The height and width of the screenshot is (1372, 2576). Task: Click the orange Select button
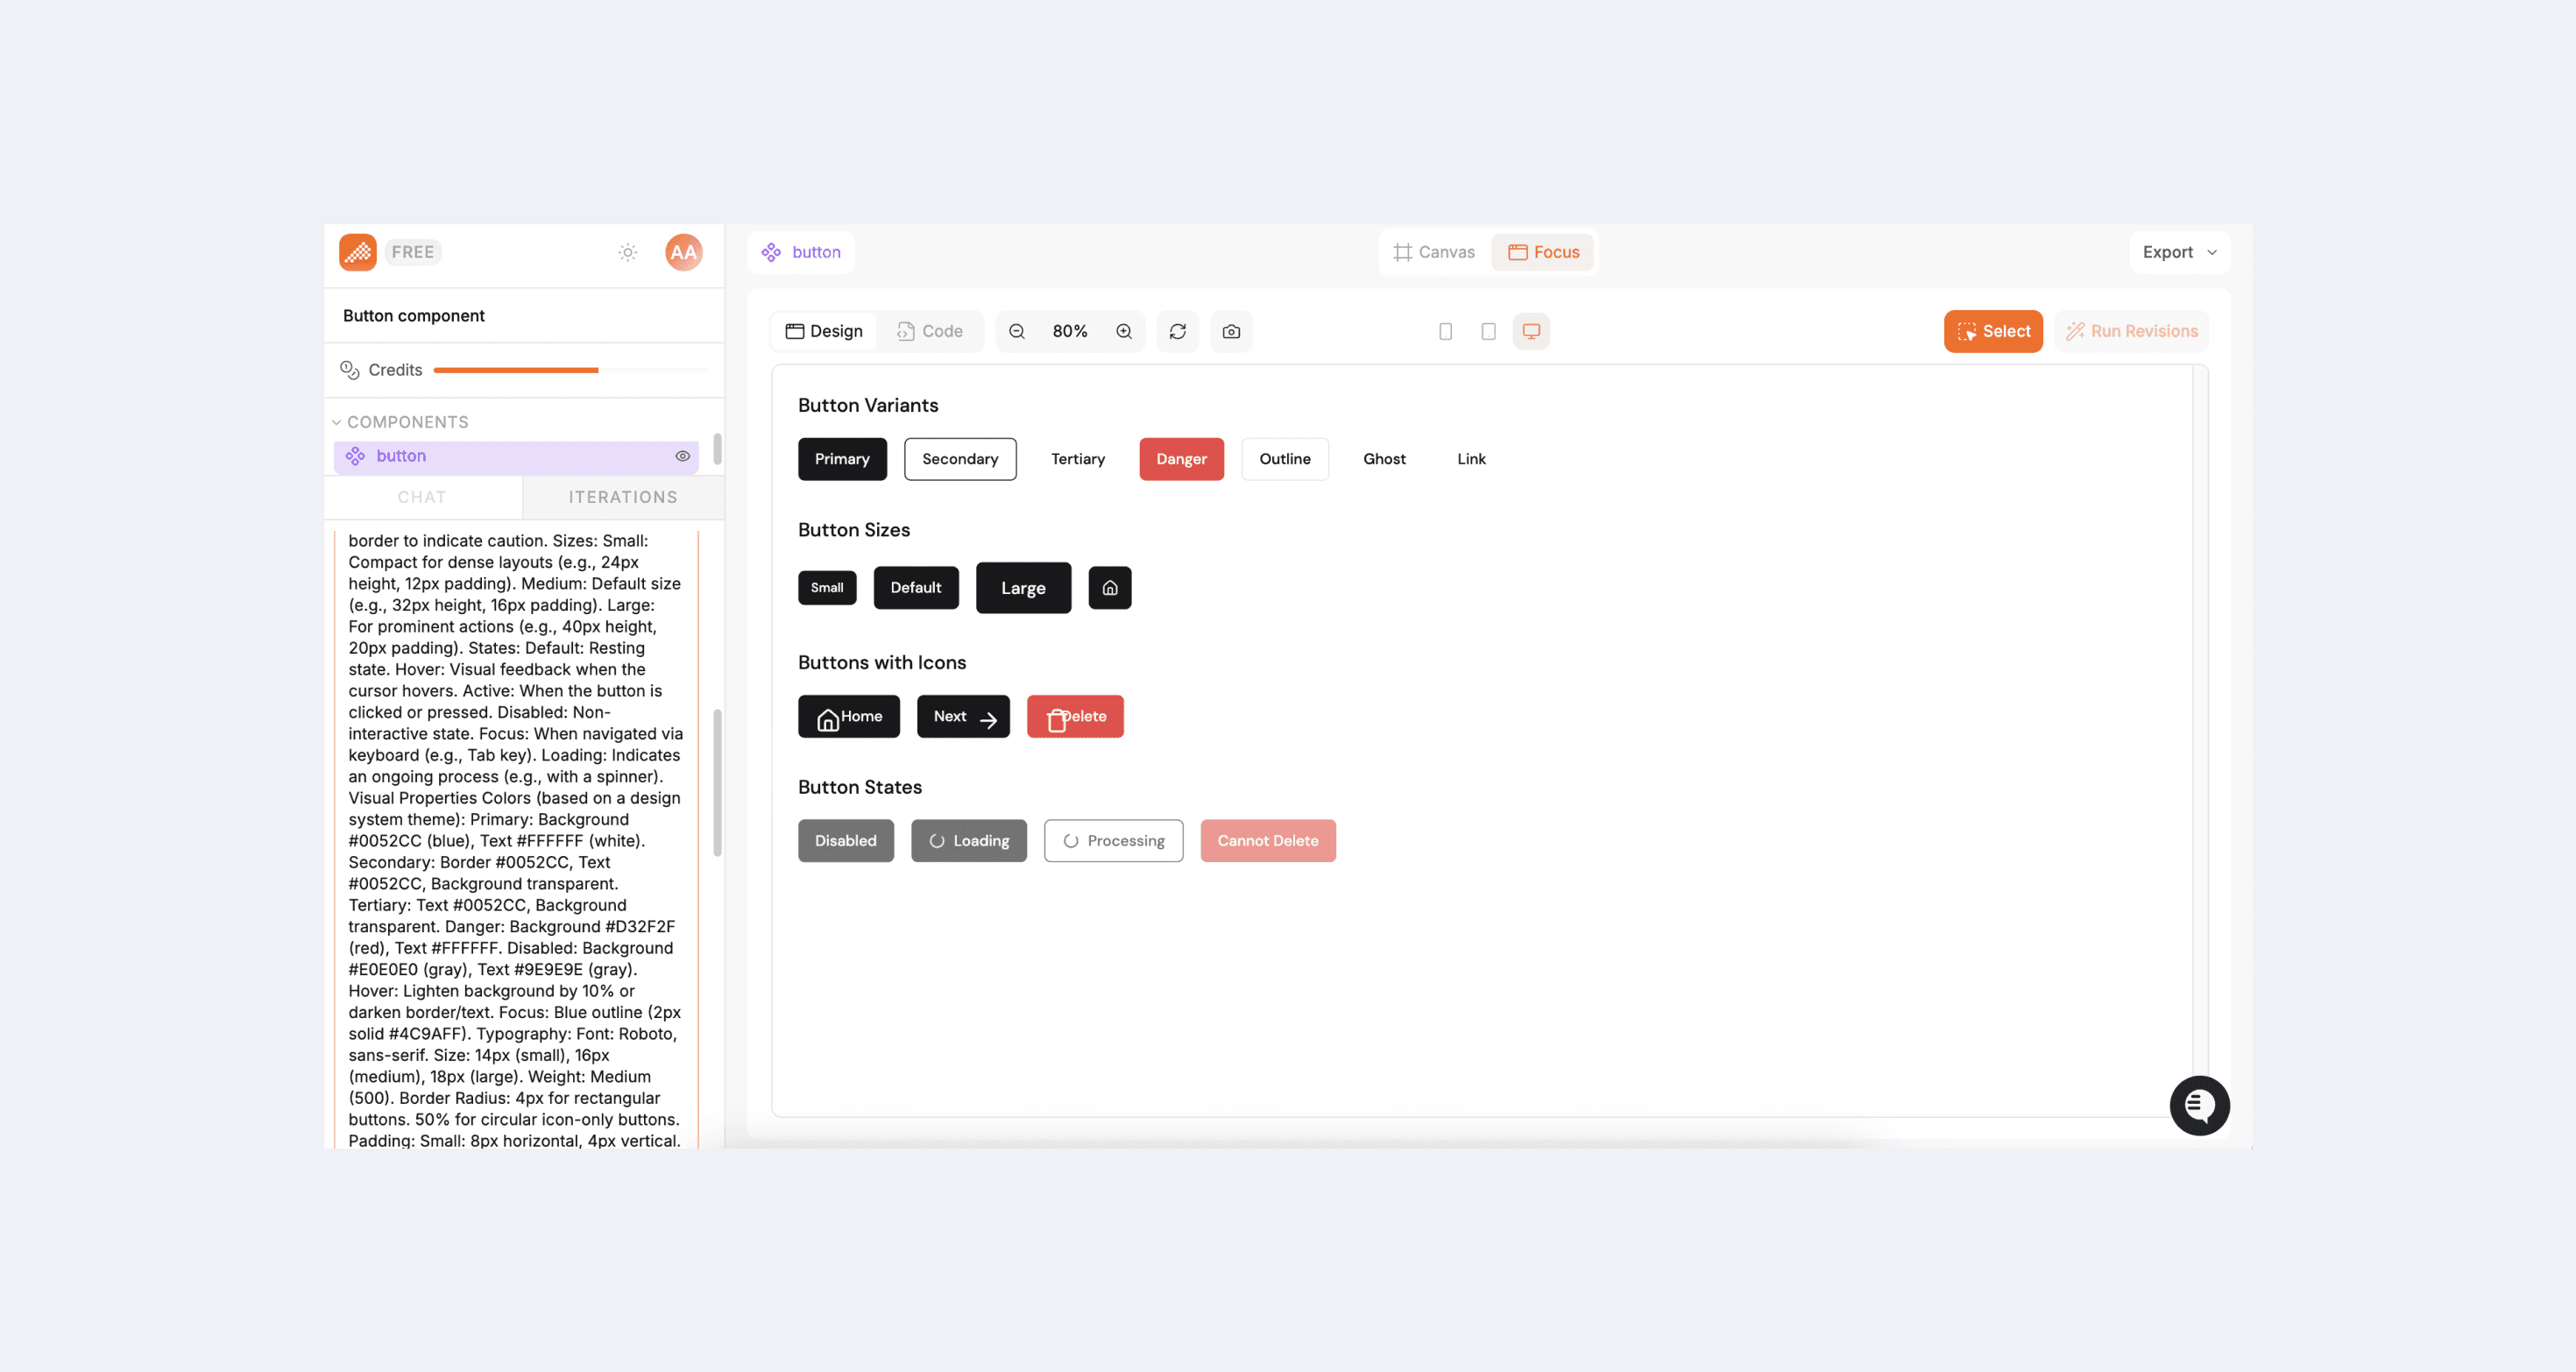[1993, 331]
